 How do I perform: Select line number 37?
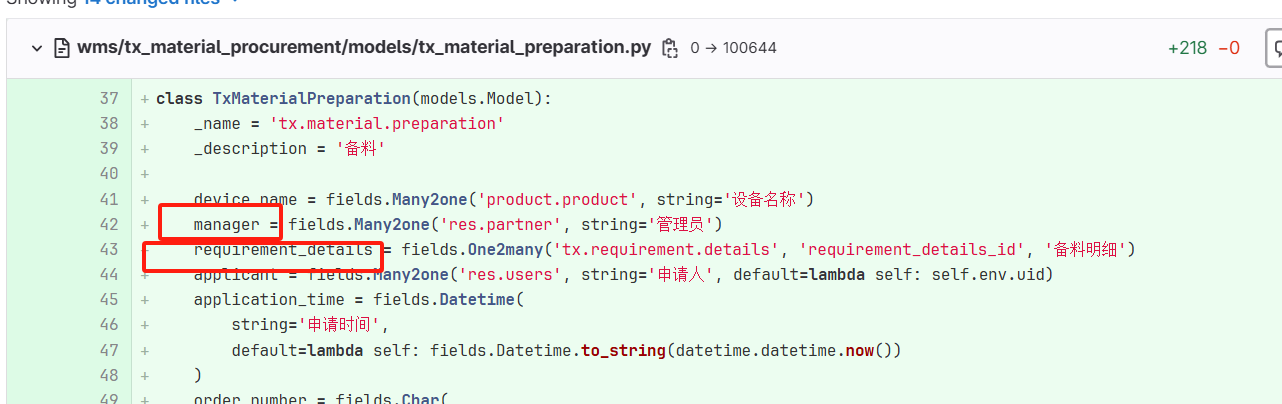click(108, 98)
